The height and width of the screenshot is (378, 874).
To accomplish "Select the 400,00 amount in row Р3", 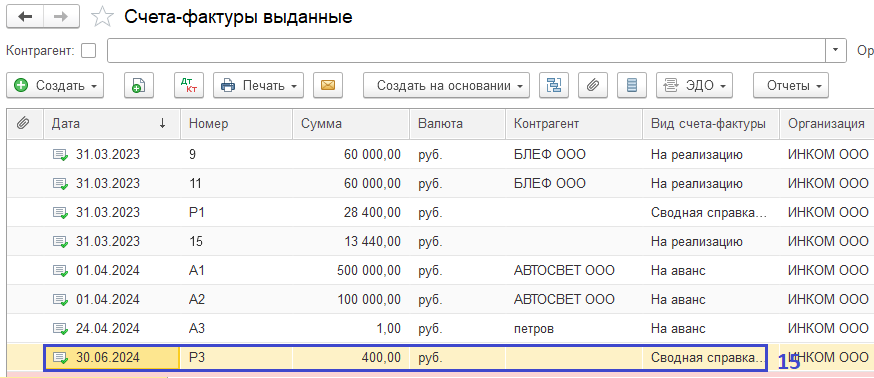I will pos(351,358).
